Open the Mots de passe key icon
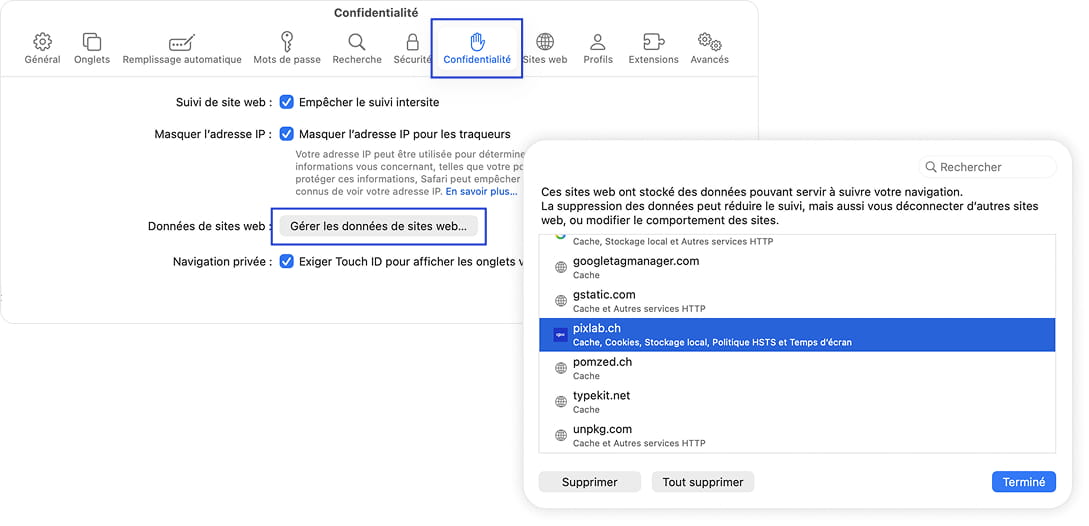The width and height of the screenshot is (1089, 526). [287, 41]
